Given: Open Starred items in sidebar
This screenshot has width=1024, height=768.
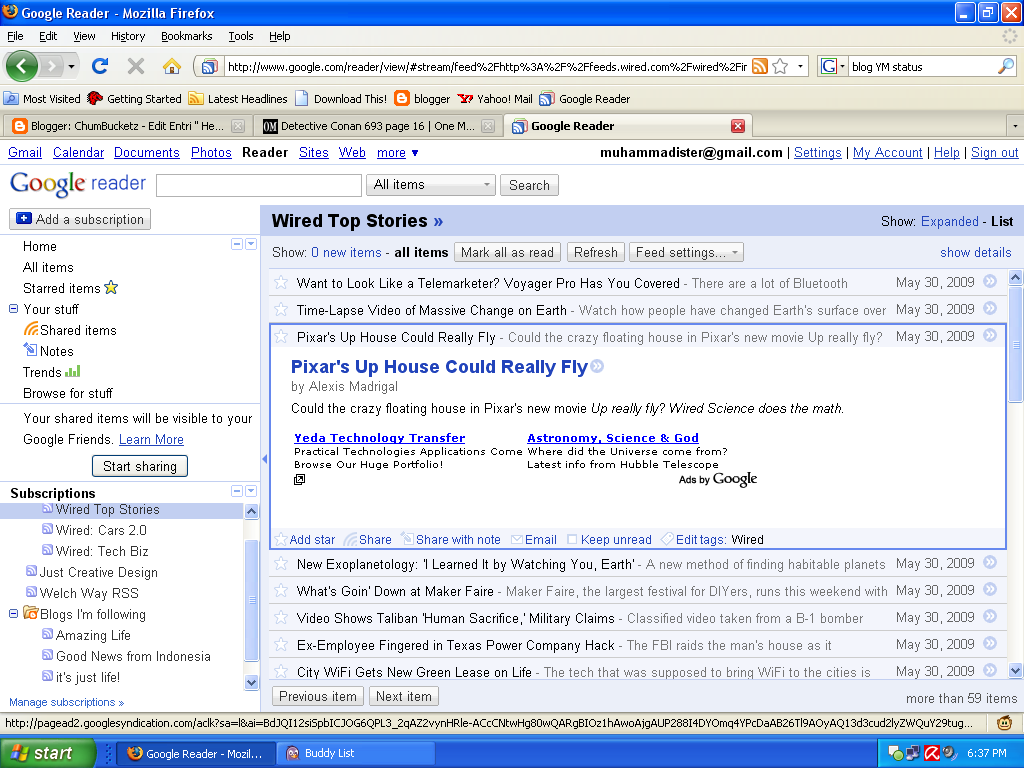Looking at the screenshot, I should [71, 288].
